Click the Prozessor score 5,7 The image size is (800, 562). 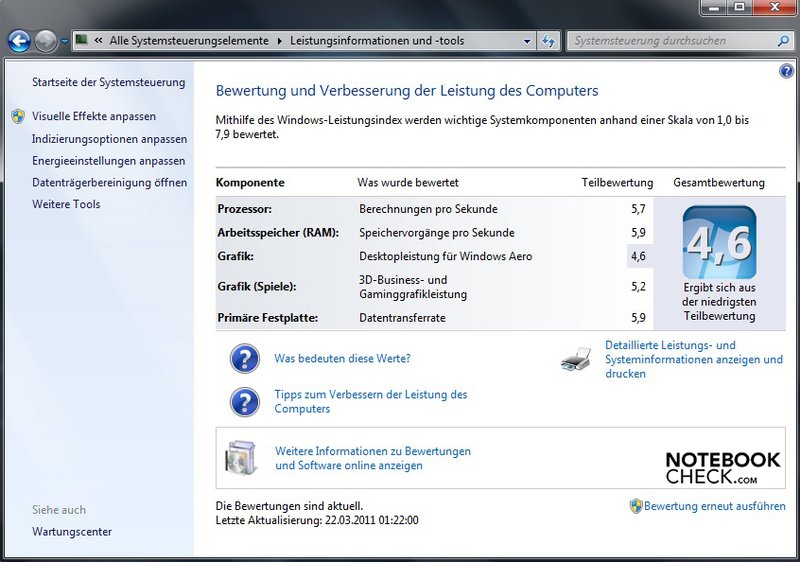pos(638,209)
